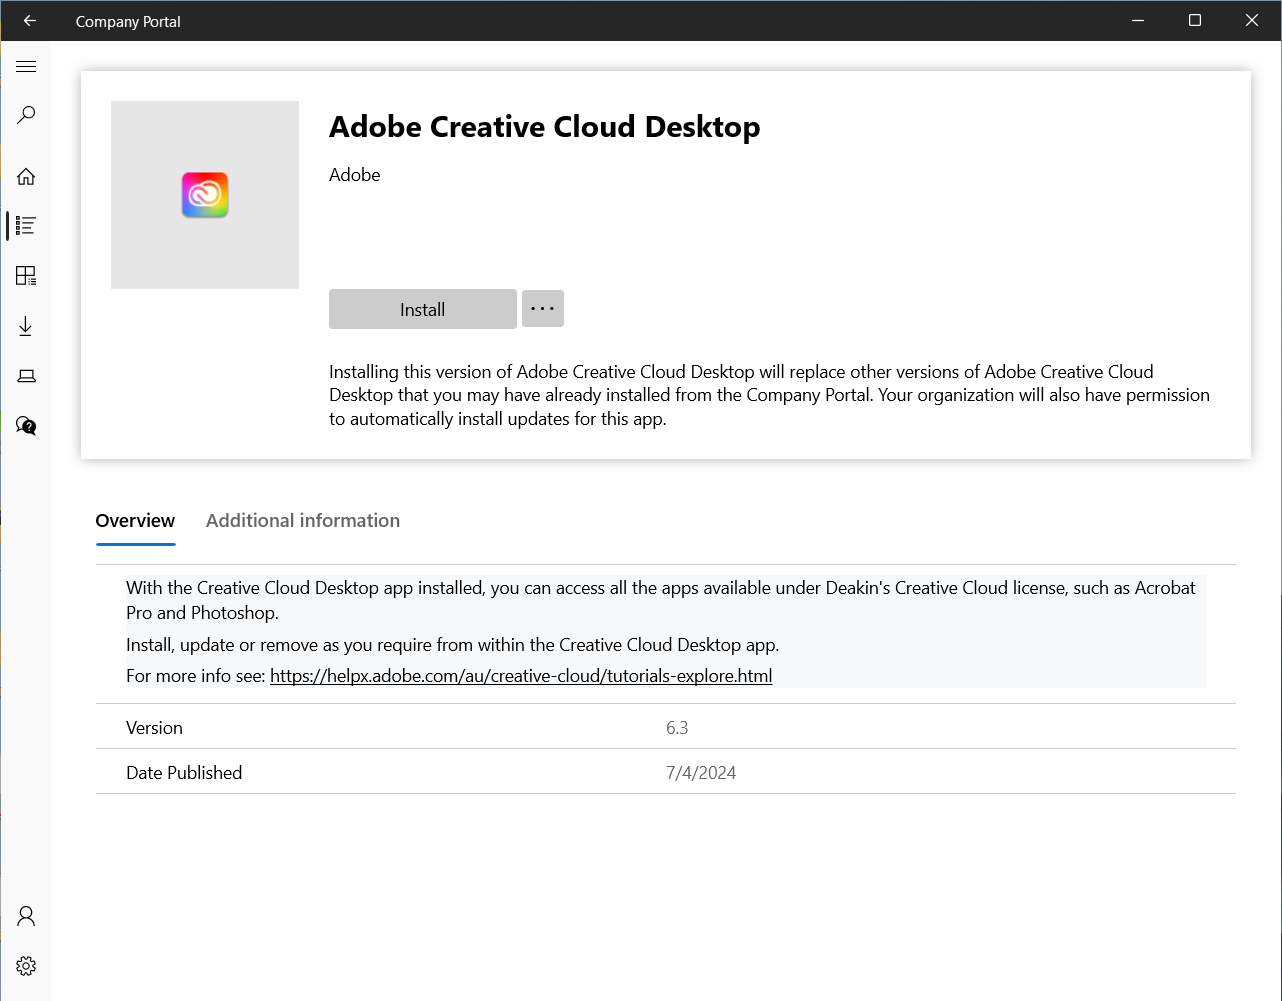The height and width of the screenshot is (1001, 1282).
Task: Open Downloads & updates sidebar icon
Action: pos(26,326)
